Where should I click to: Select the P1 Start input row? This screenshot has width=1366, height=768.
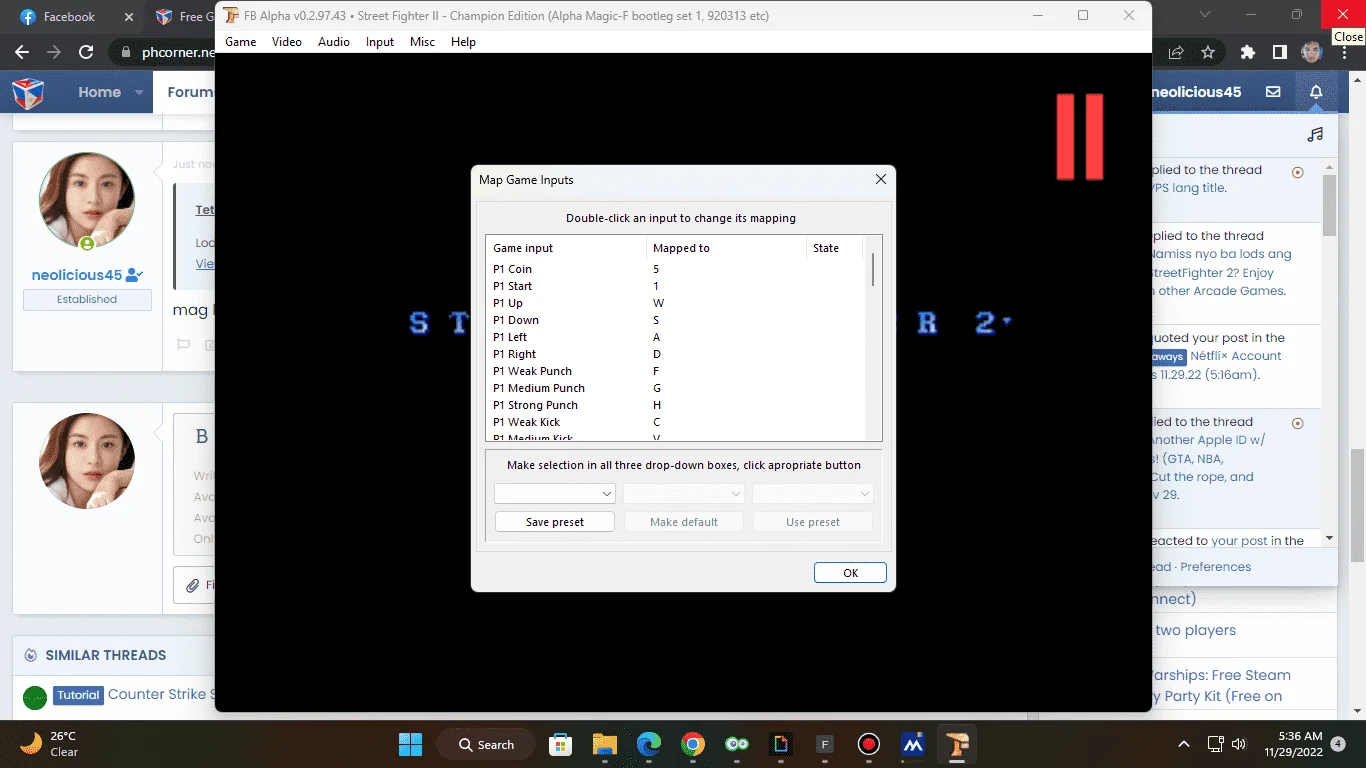(674, 286)
